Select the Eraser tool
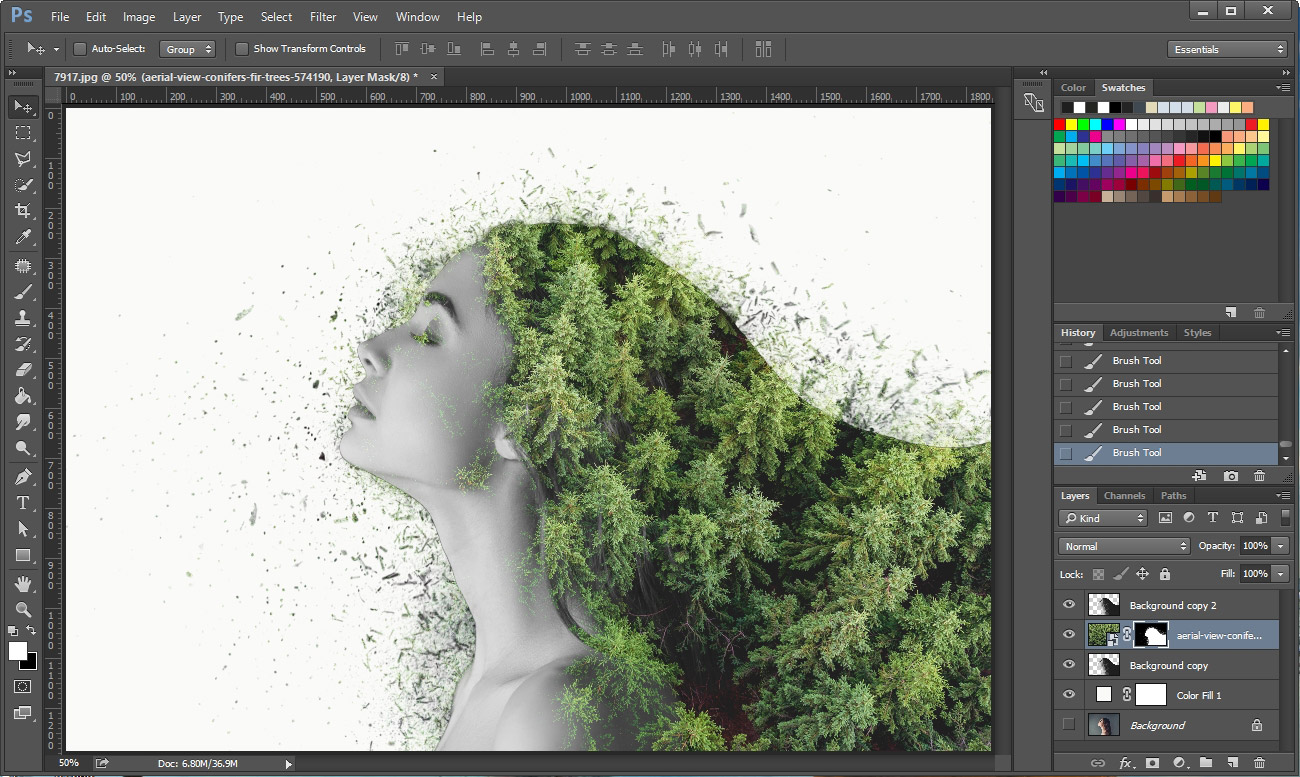1300x777 pixels. [23, 370]
